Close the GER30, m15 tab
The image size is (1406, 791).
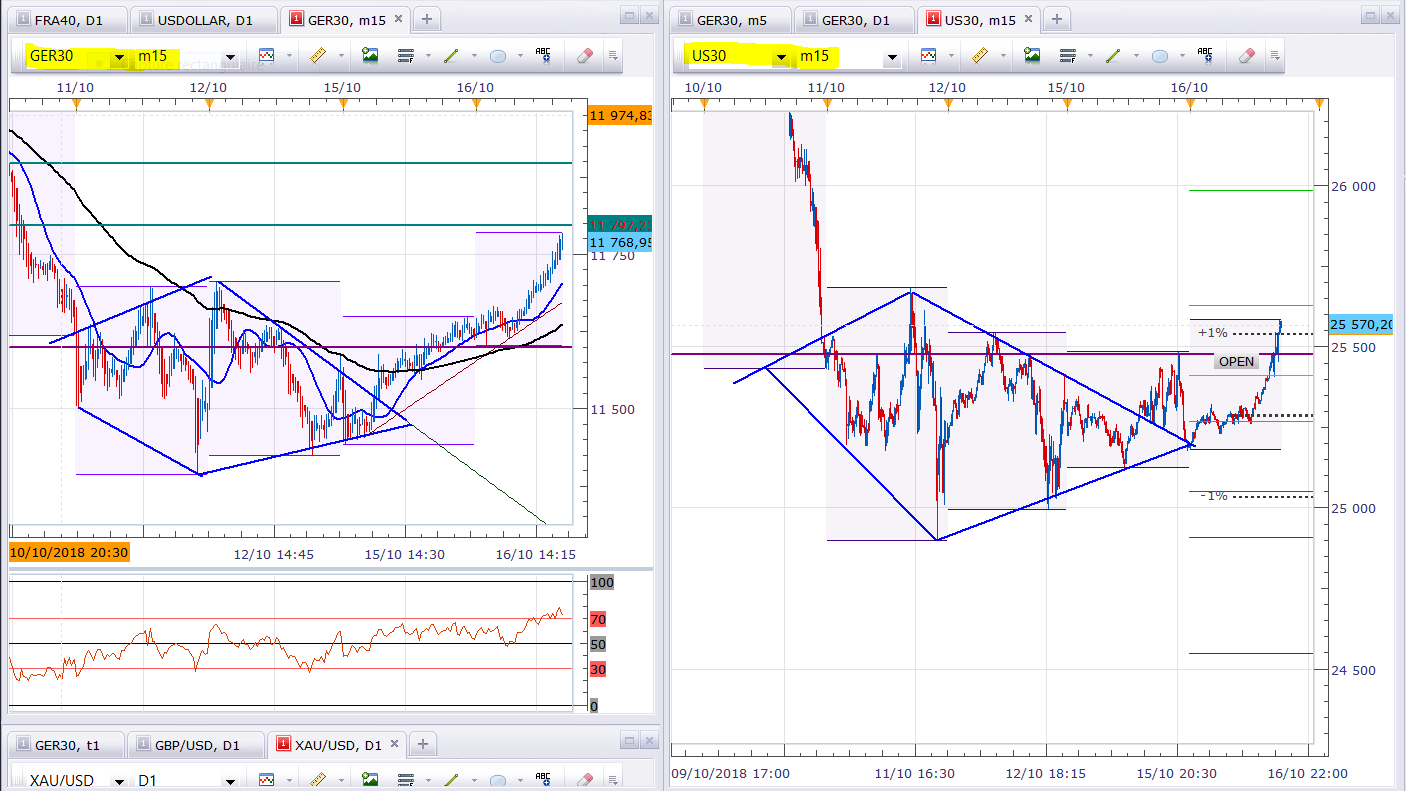click(x=398, y=19)
